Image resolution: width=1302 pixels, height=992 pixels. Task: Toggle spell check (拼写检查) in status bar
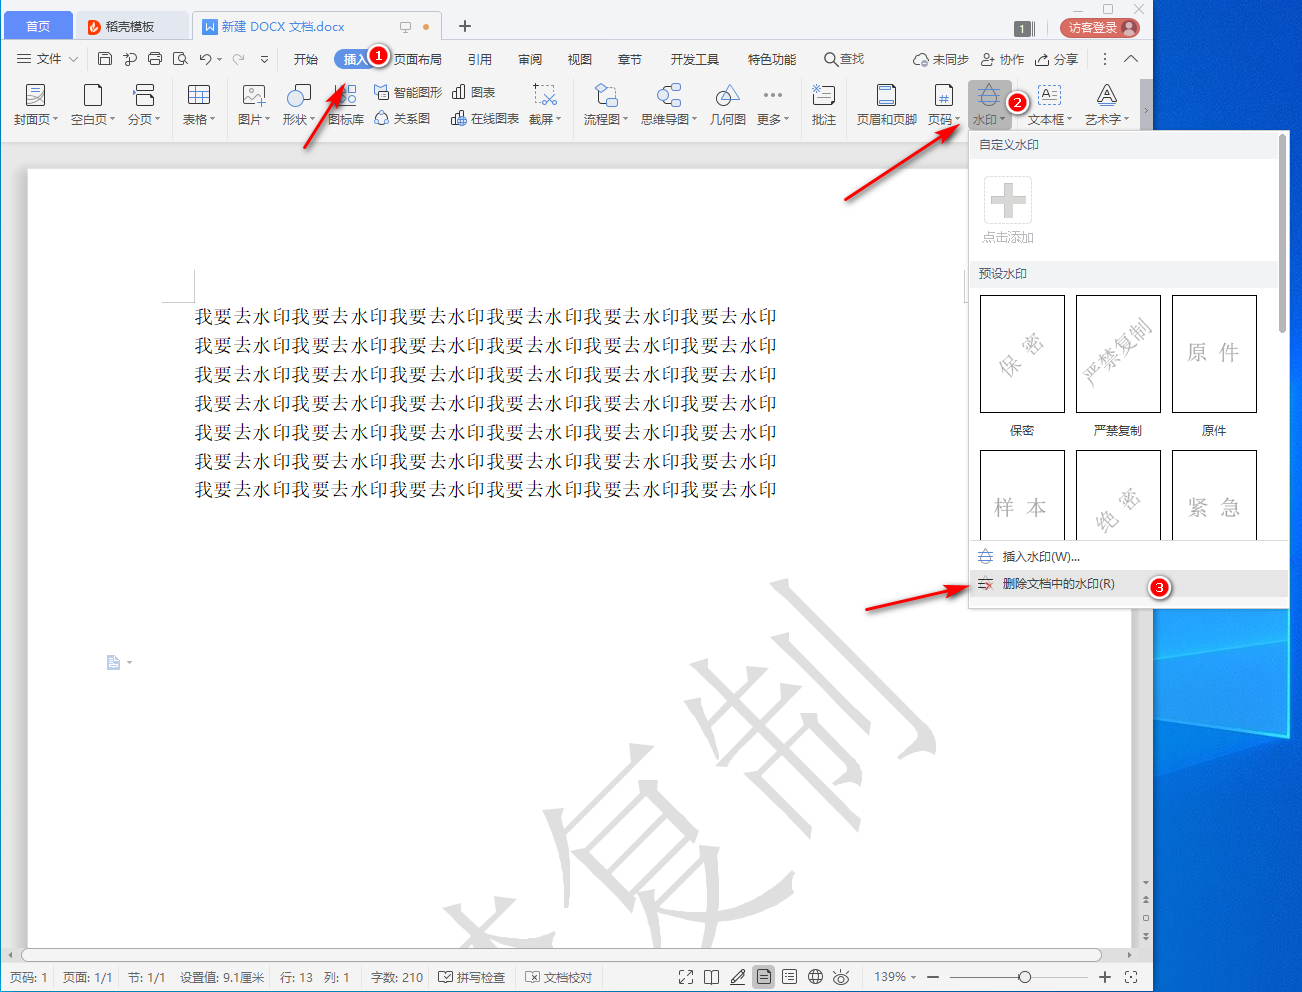(471, 977)
